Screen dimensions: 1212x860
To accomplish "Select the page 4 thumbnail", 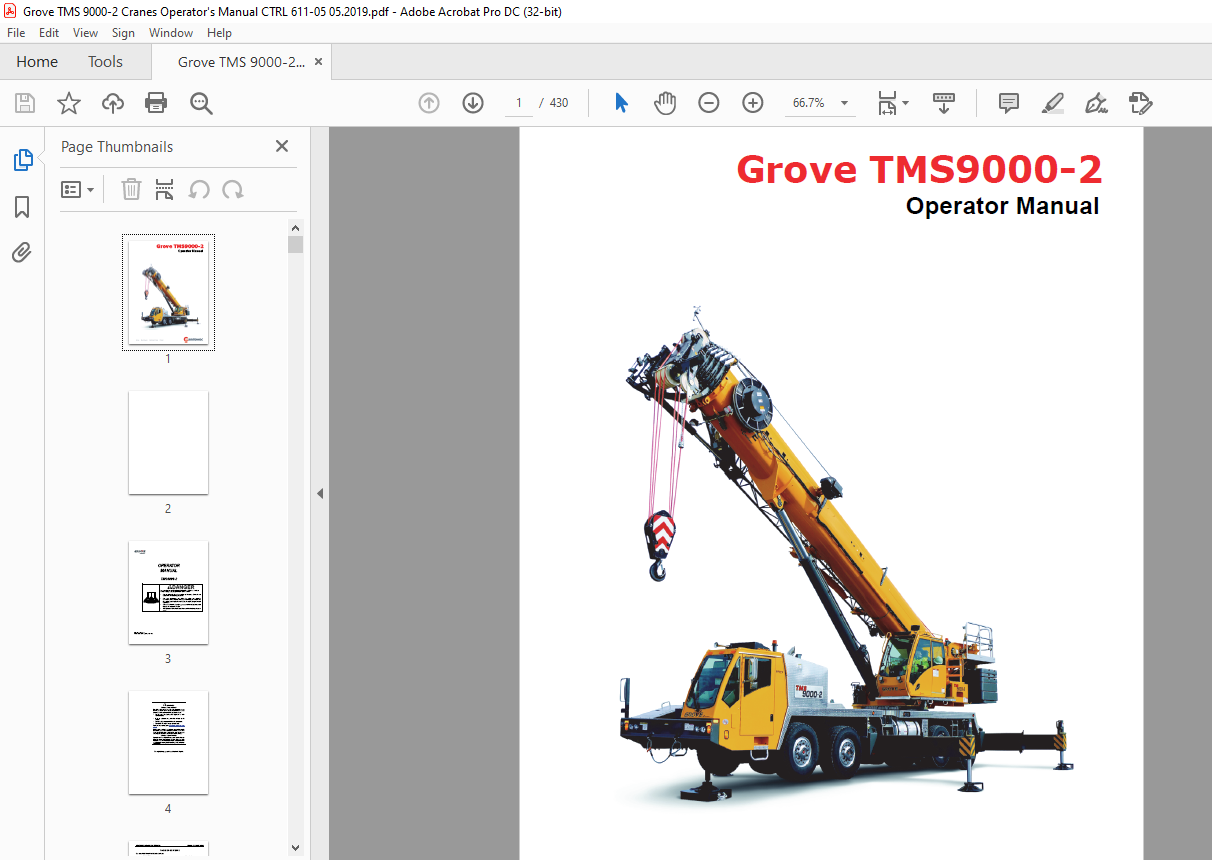I will click(168, 742).
